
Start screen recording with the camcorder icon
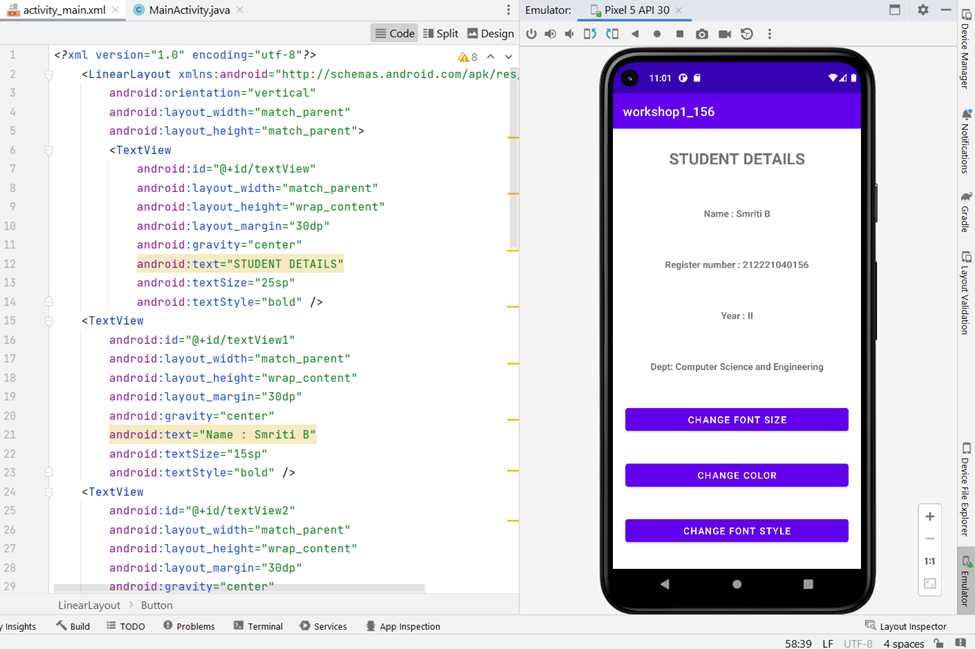pyautogui.click(x=726, y=33)
